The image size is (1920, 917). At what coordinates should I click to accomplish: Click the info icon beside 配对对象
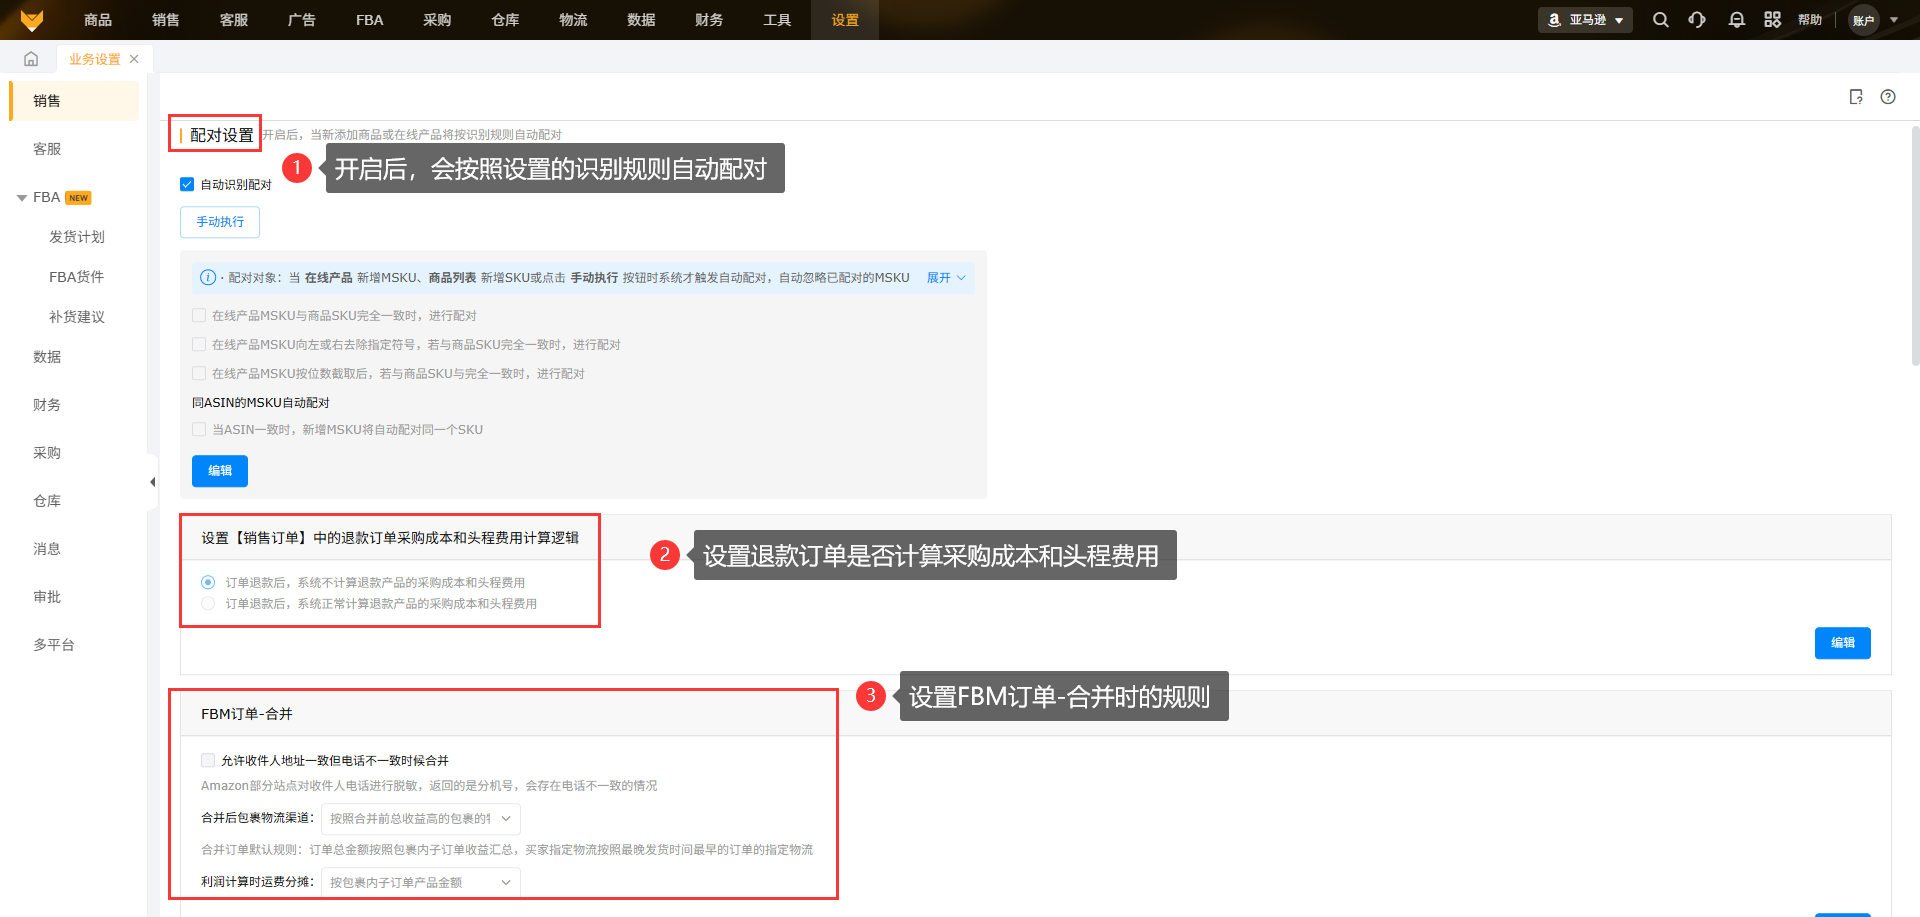click(208, 278)
